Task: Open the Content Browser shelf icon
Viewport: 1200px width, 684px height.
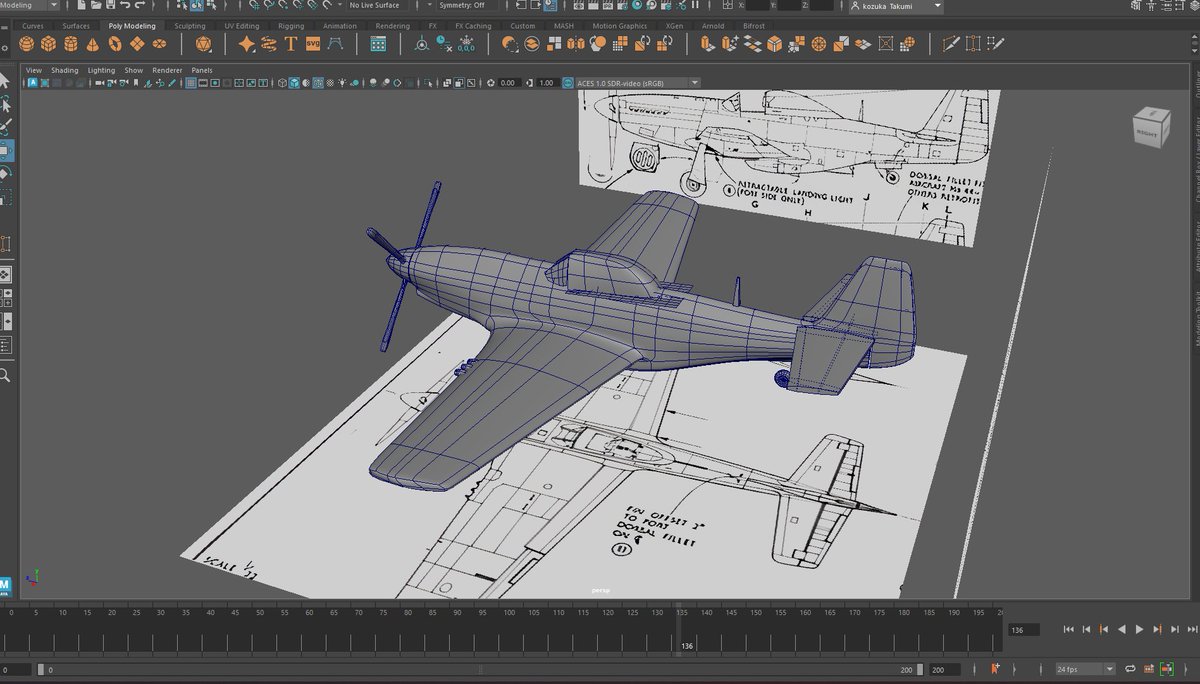Action: click(x=378, y=44)
